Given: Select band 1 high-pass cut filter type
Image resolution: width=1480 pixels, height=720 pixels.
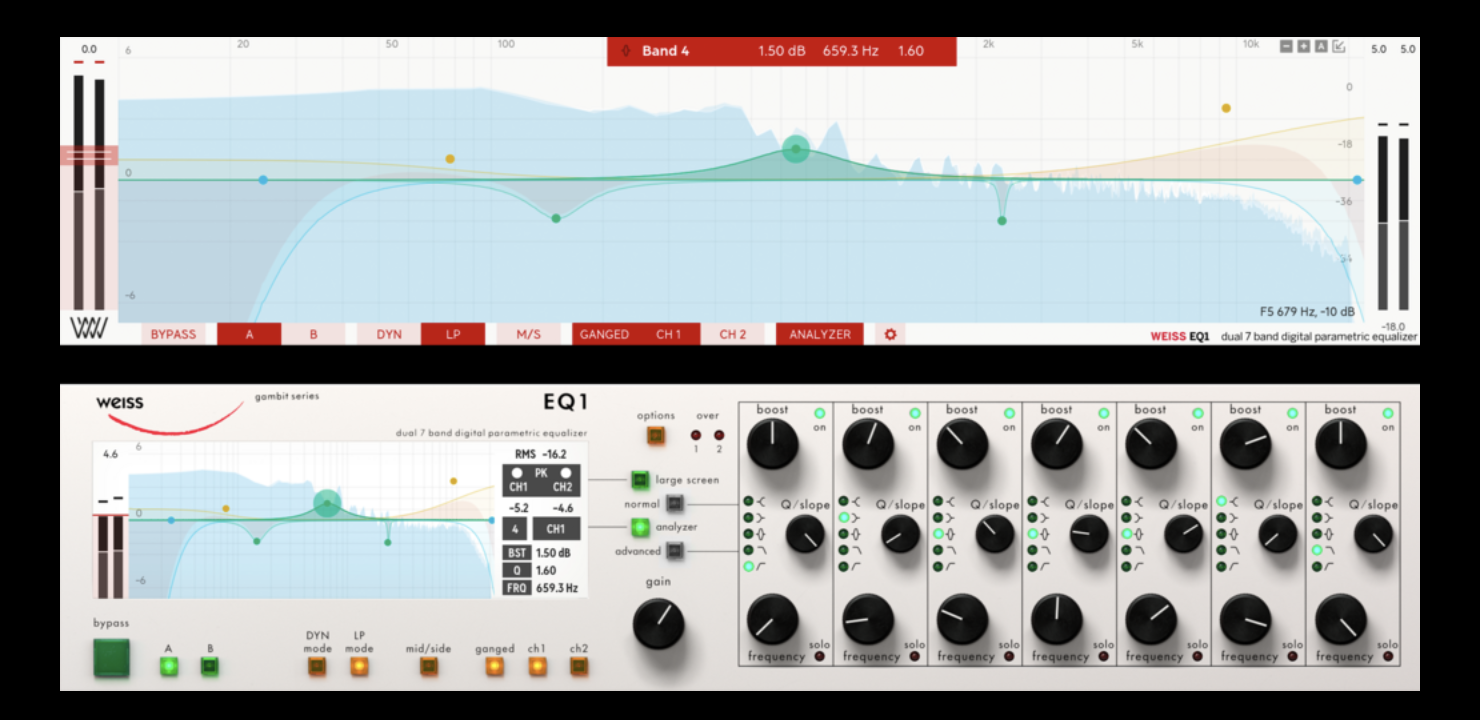Looking at the screenshot, I should (x=747, y=567).
